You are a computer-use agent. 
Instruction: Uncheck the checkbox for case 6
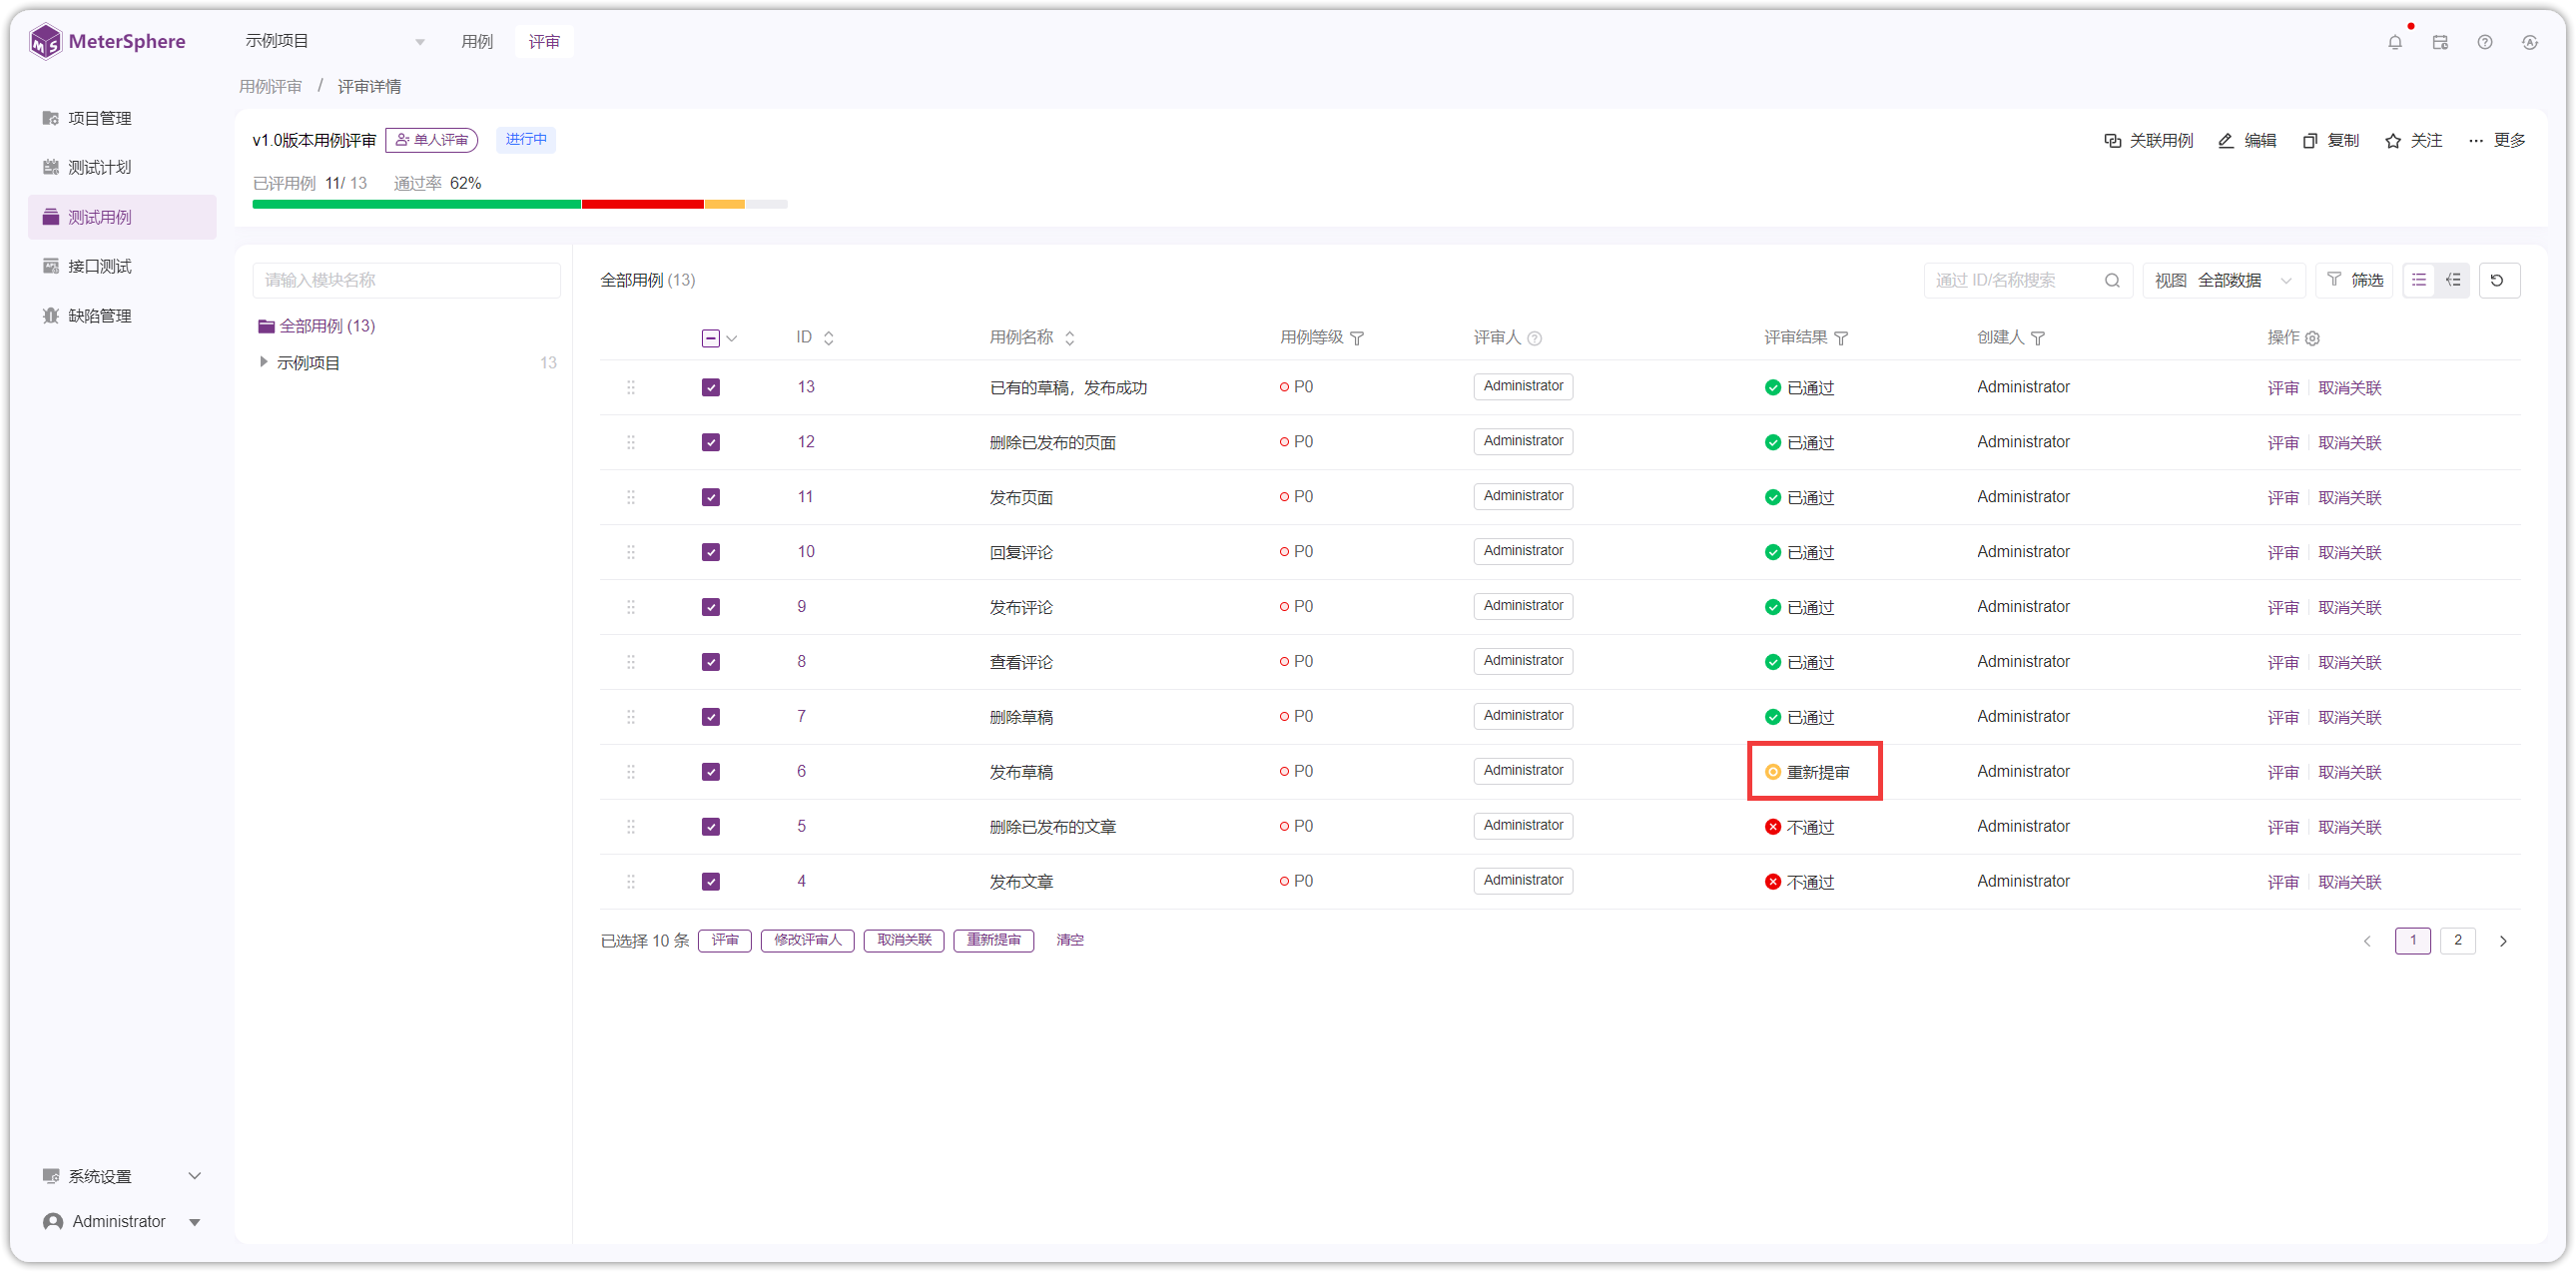click(710, 771)
